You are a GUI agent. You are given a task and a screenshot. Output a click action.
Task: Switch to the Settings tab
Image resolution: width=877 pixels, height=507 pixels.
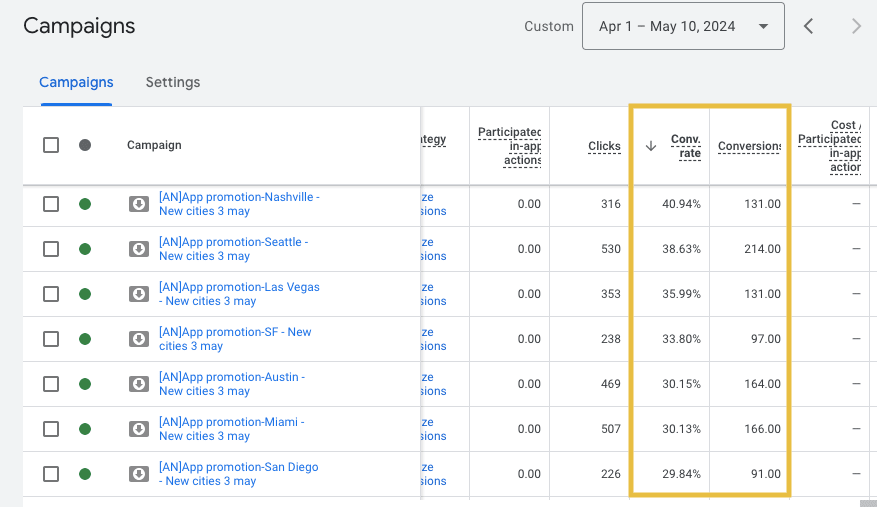173,82
